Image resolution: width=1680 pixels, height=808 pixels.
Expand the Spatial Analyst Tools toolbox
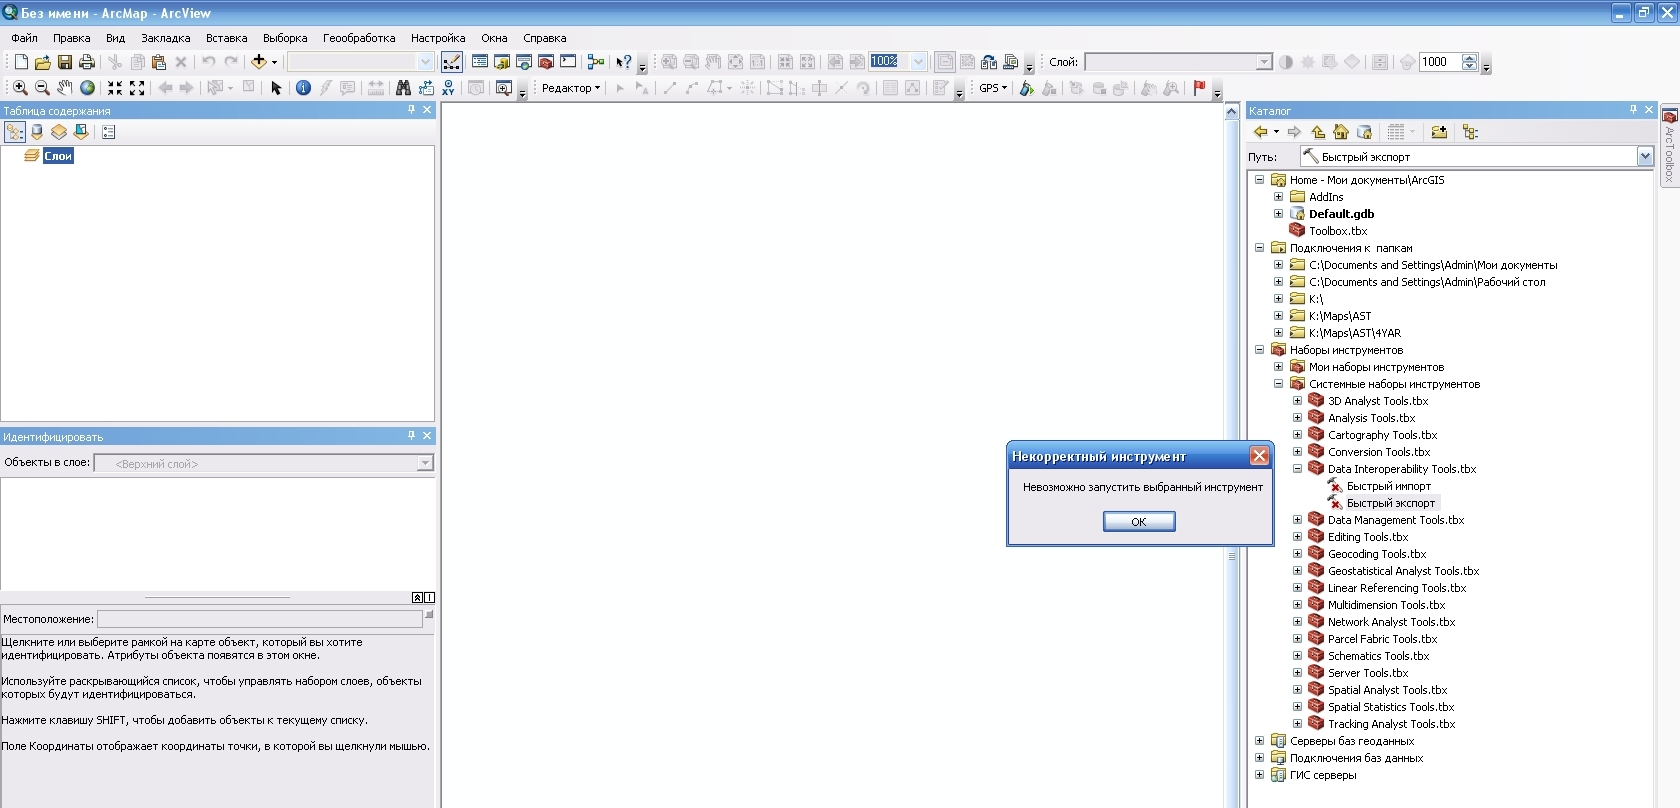pos(1297,690)
